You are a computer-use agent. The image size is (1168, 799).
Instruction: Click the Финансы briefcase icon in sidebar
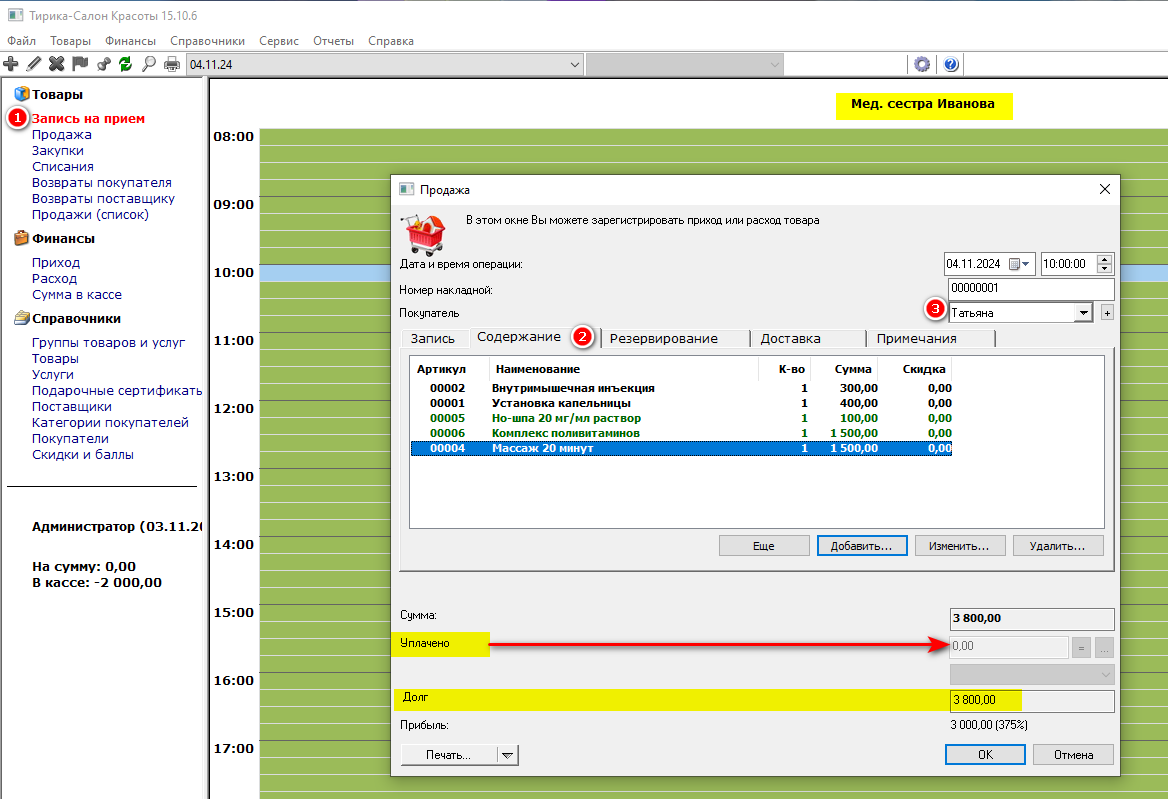22,238
